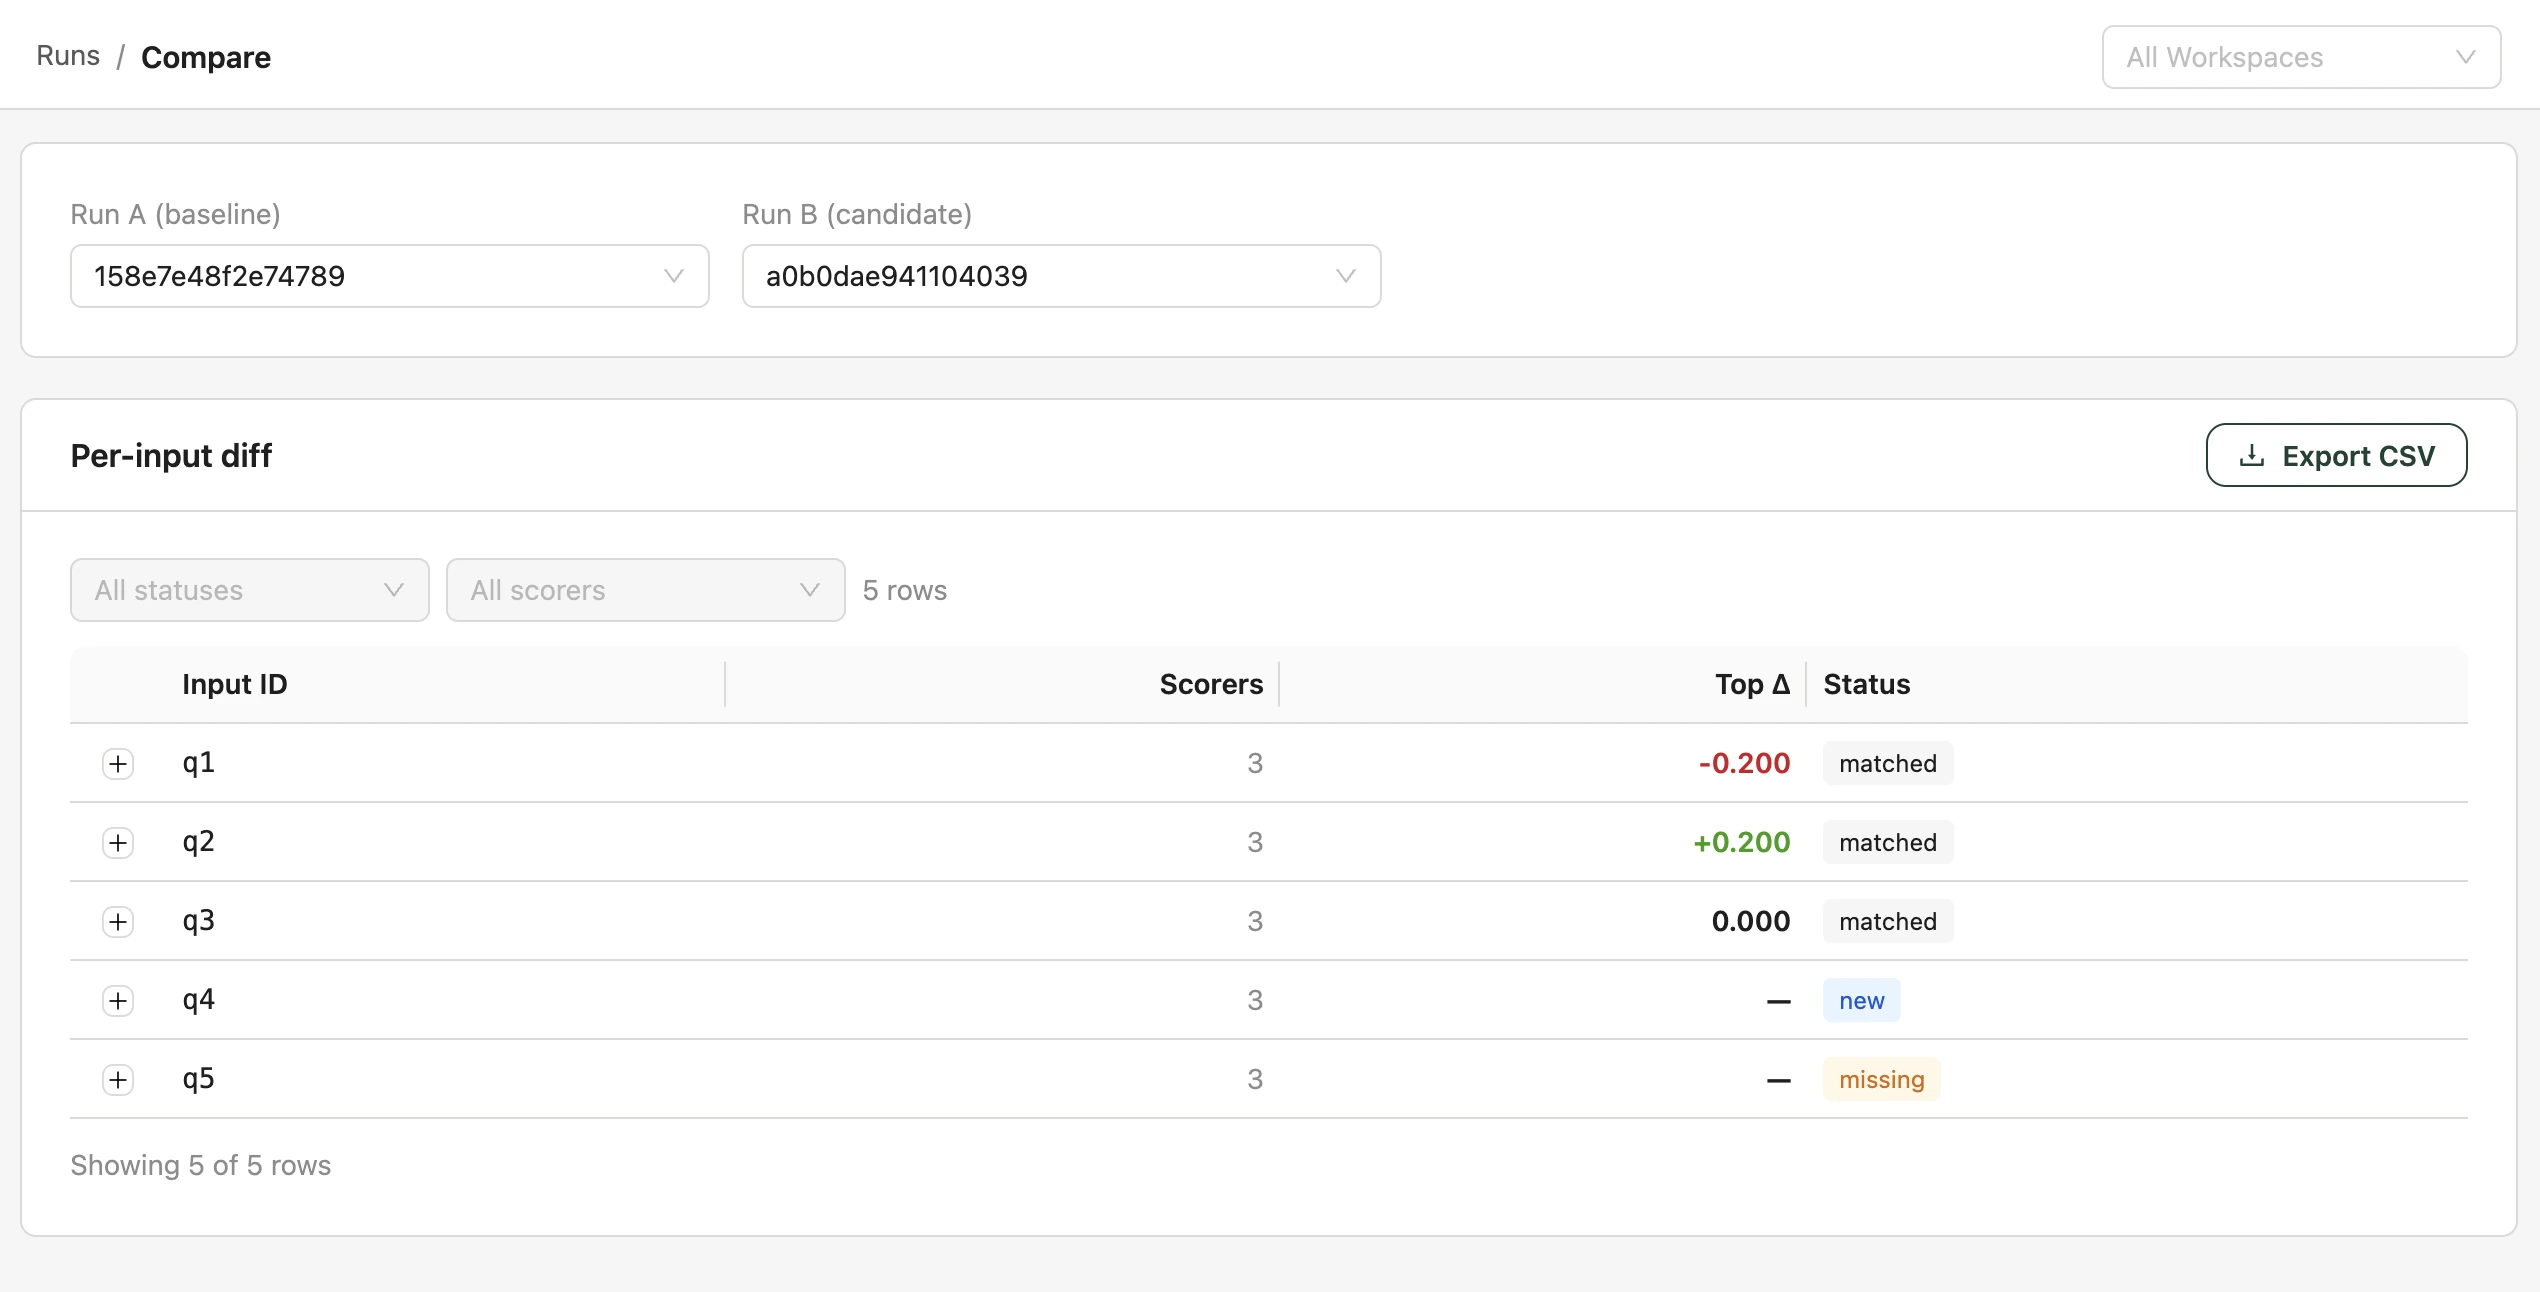Click the 0.000 delta value
Screen dimensions: 2540x1292
point(1751,921)
